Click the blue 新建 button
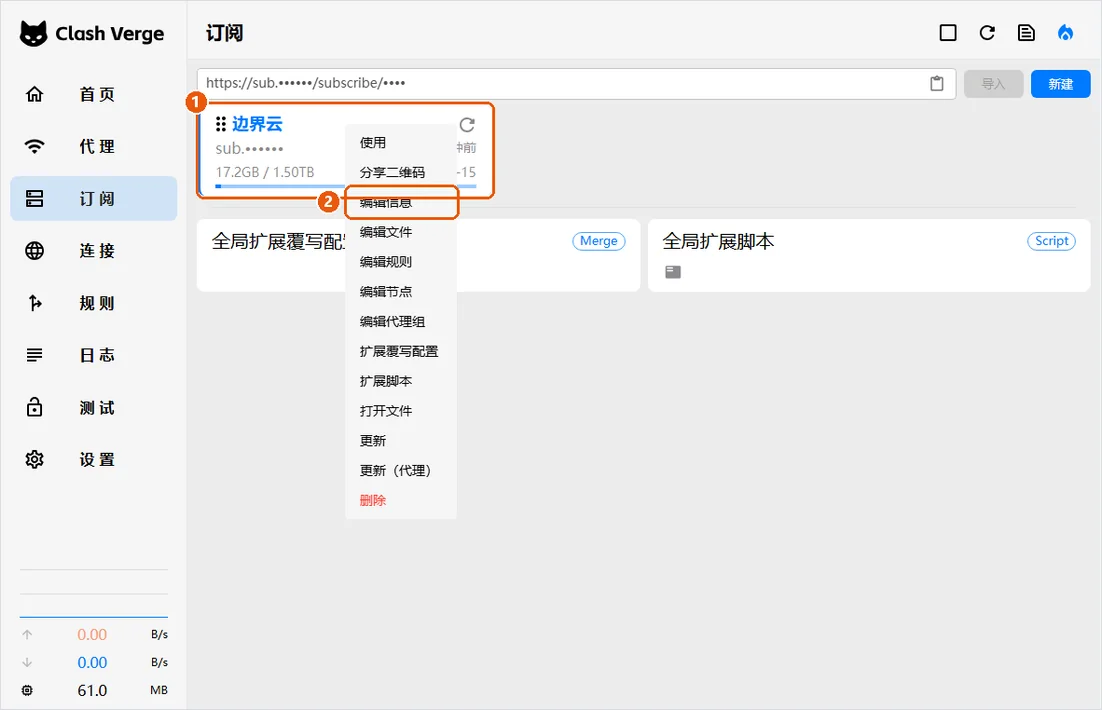The width and height of the screenshot is (1102, 710). (x=1061, y=84)
